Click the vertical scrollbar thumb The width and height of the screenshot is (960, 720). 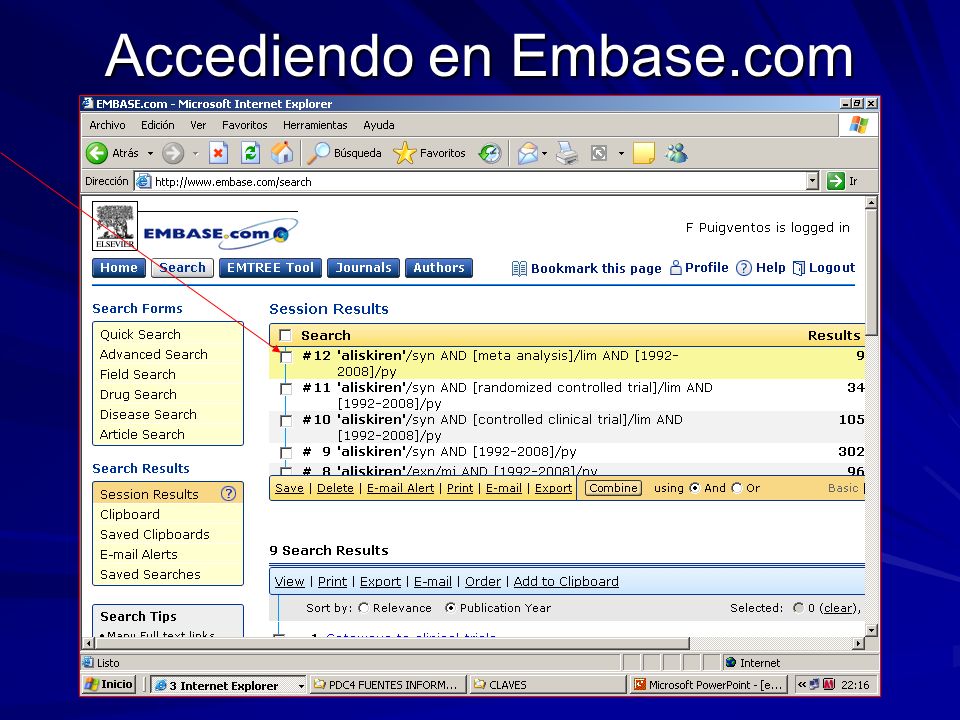coord(872,272)
